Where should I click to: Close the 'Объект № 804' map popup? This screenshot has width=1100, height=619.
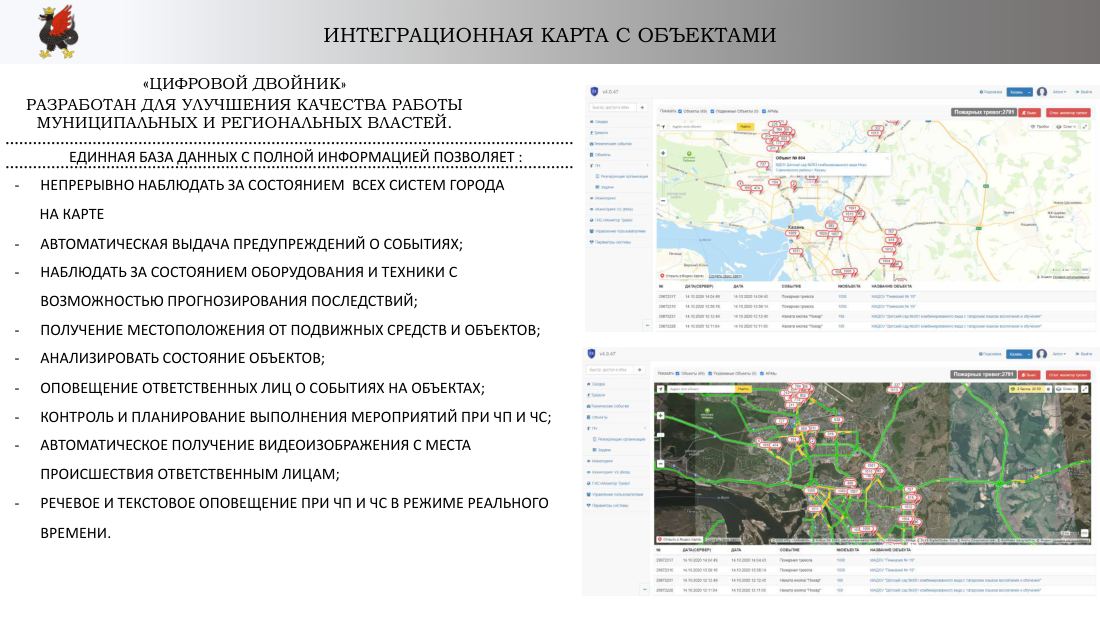tap(885, 158)
